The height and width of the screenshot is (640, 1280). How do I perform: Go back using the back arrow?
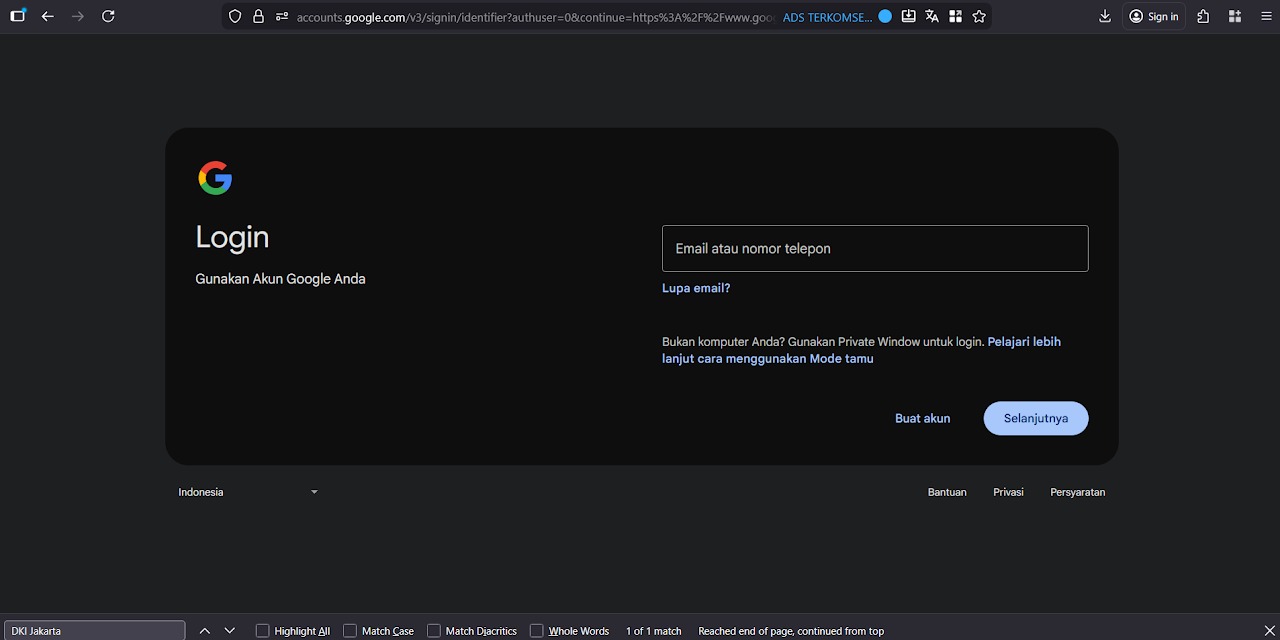click(x=47, y=16)
